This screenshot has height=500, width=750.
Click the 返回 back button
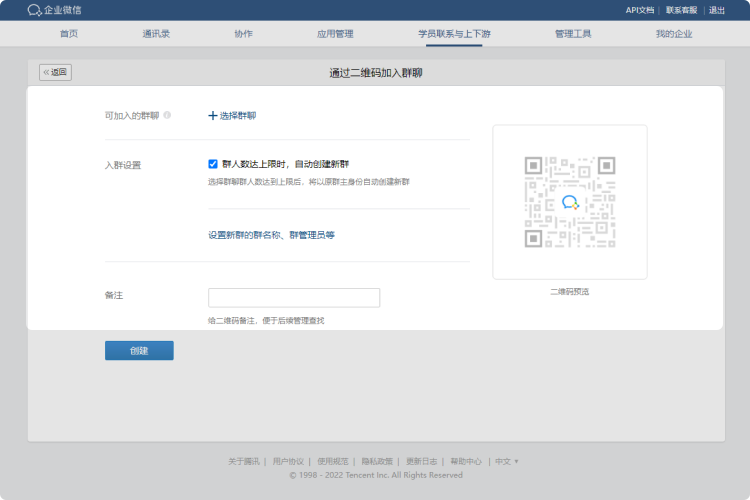click(55, 72)
